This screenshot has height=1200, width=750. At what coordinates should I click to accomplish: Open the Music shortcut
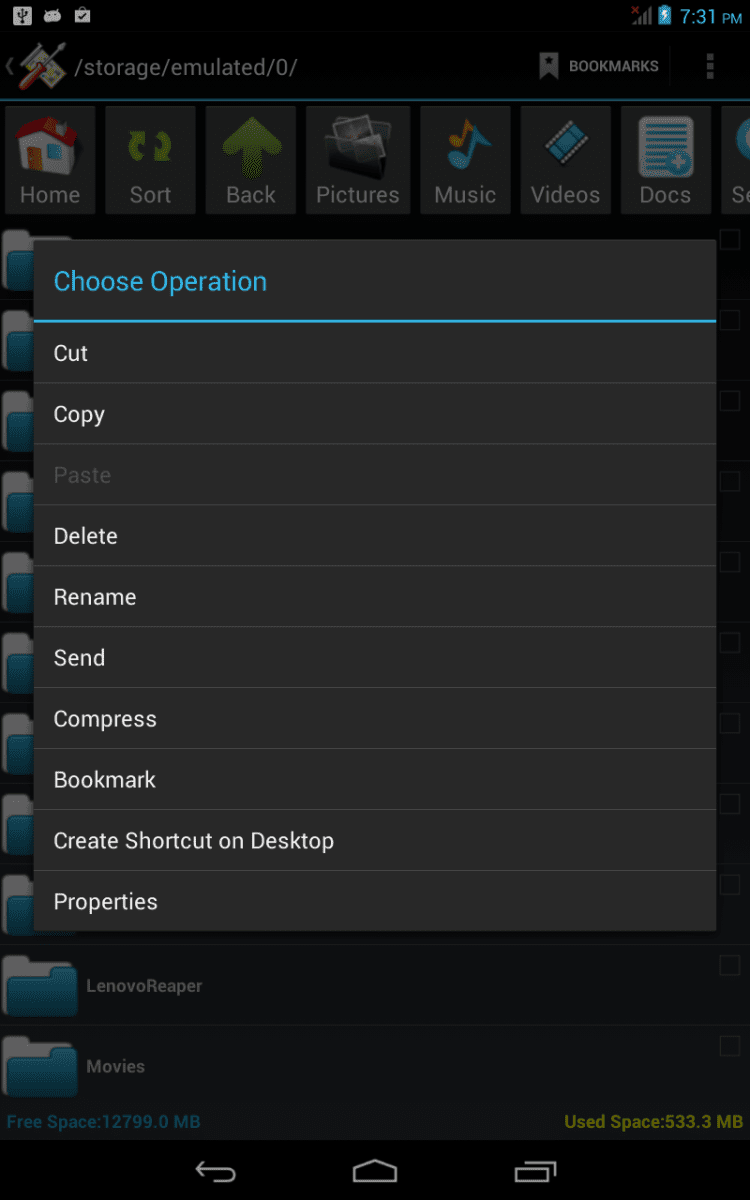[465, 160]
